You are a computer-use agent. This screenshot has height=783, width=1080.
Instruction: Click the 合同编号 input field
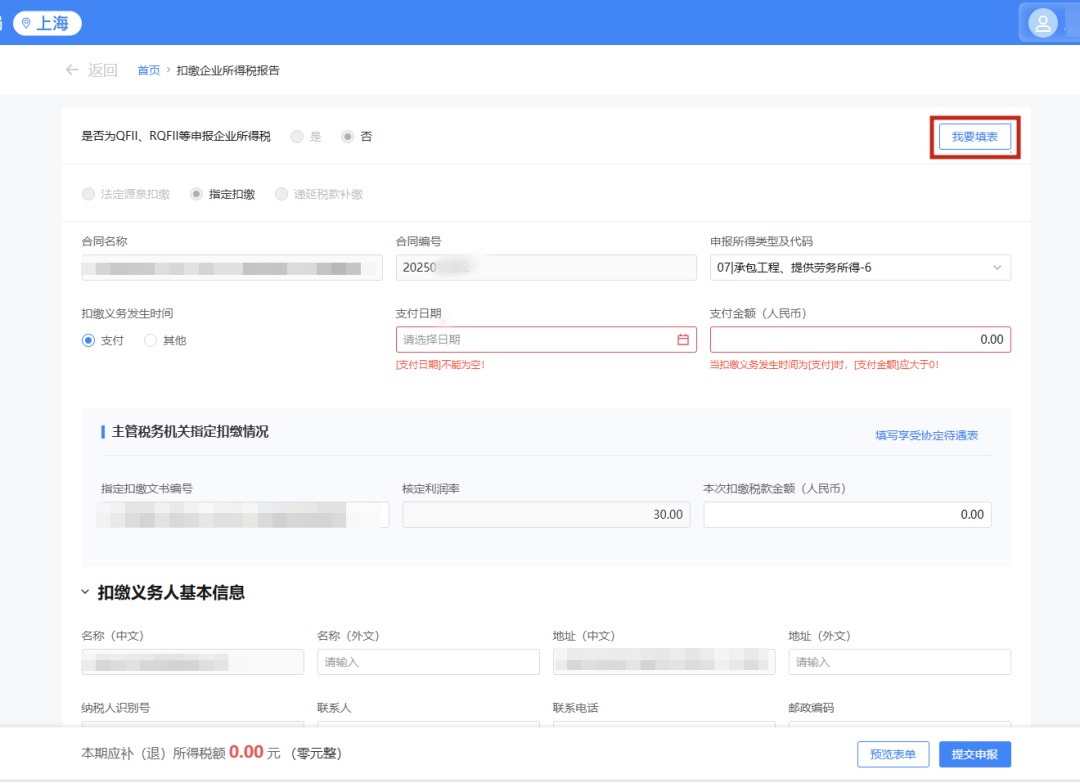[x=546, y=267]
